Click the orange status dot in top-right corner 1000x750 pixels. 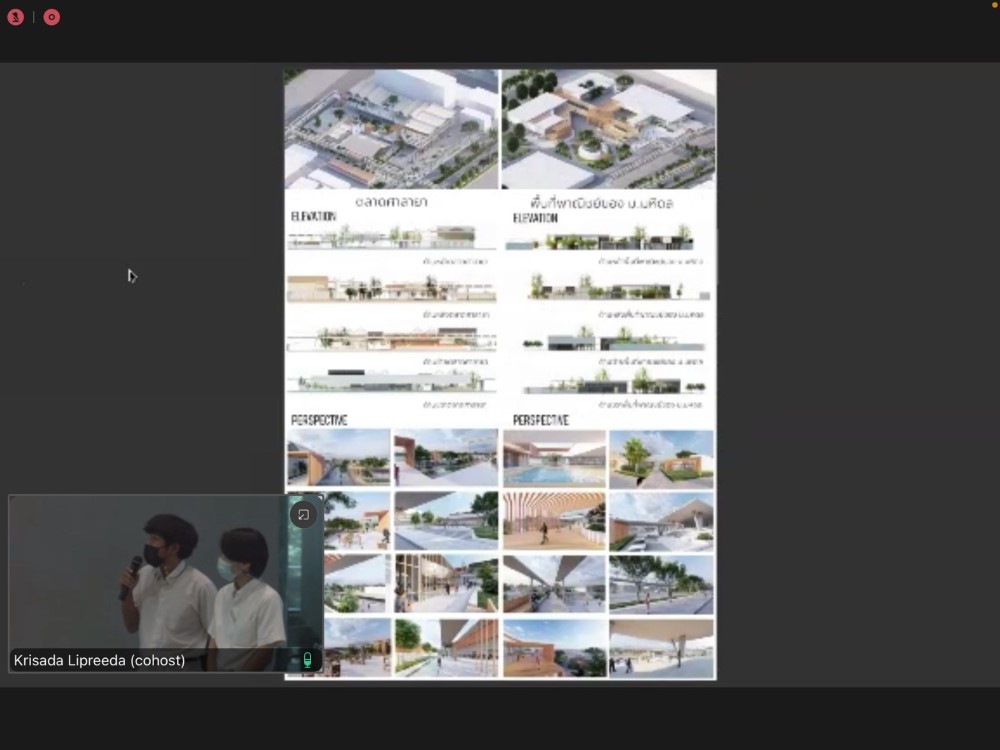pos(994,5)
